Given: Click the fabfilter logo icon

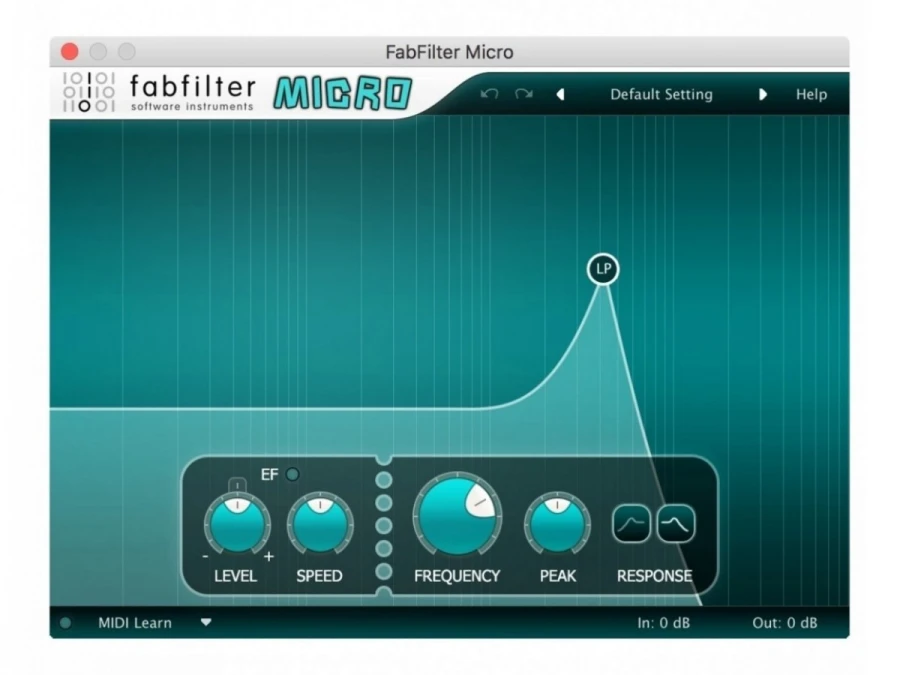Looking at the screenshot, I should click(88, 92).
